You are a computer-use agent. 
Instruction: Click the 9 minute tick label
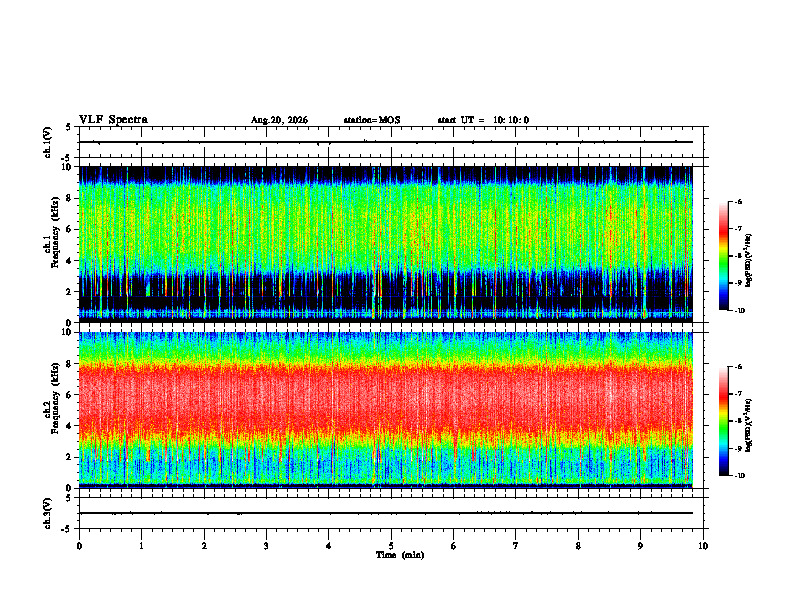640,546
